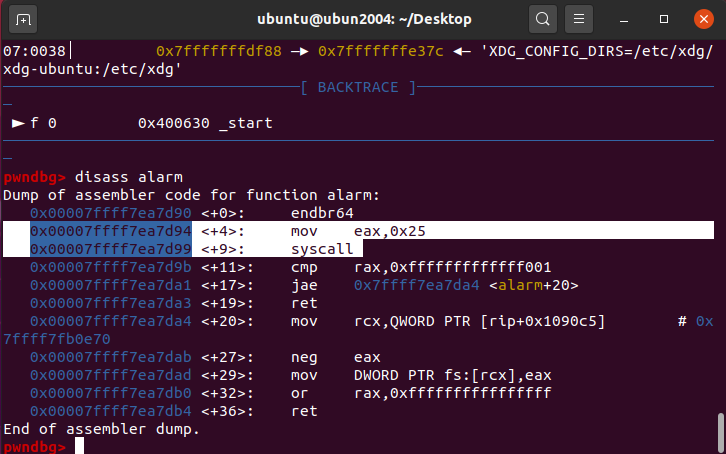Click the stack address 0x7fffffffdf88

[x=212, y=50]
